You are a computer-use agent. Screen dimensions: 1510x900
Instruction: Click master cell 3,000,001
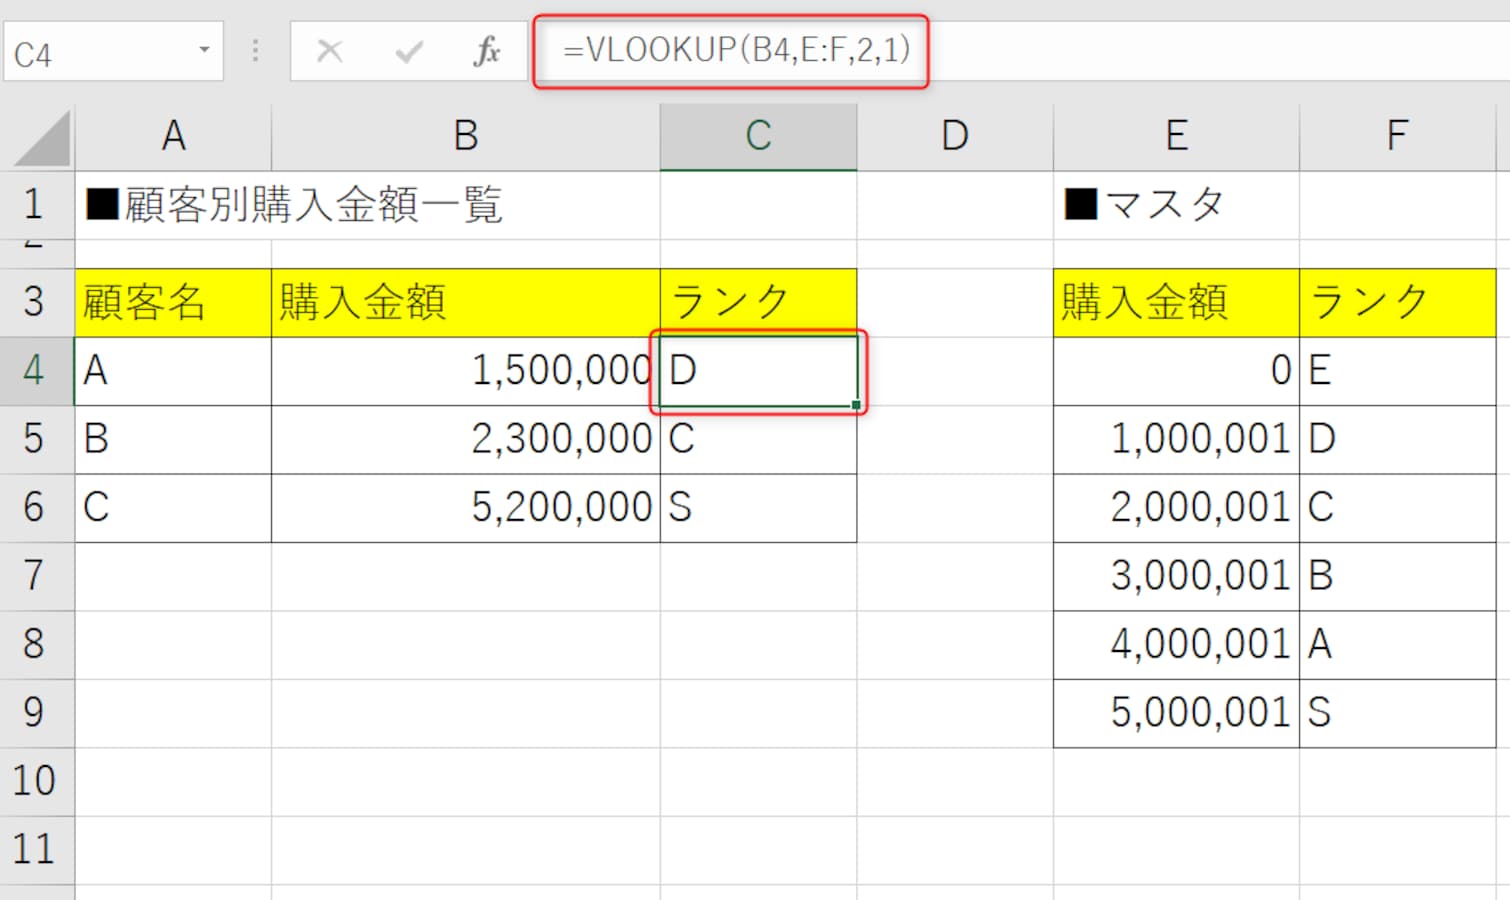tap(1176, 576)
